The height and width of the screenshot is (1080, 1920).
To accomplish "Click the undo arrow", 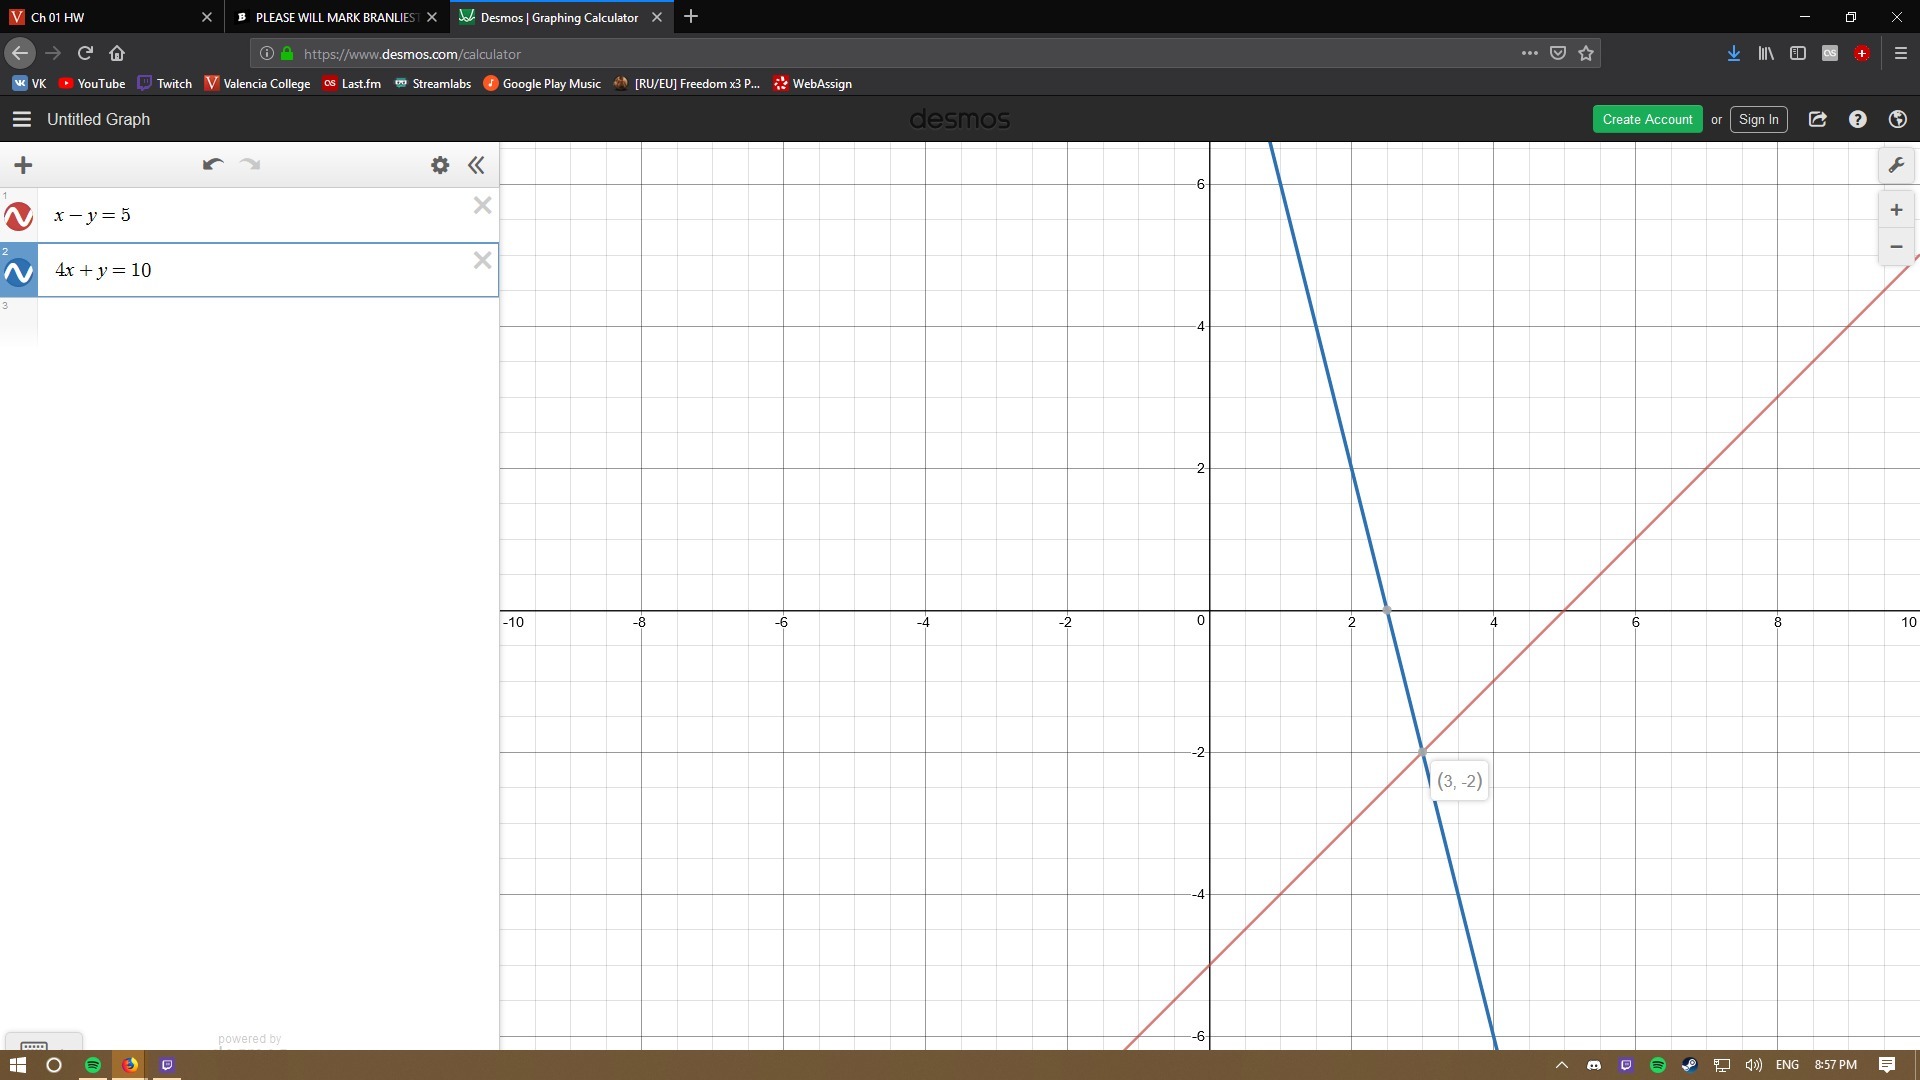I will [x=212, y=165].
